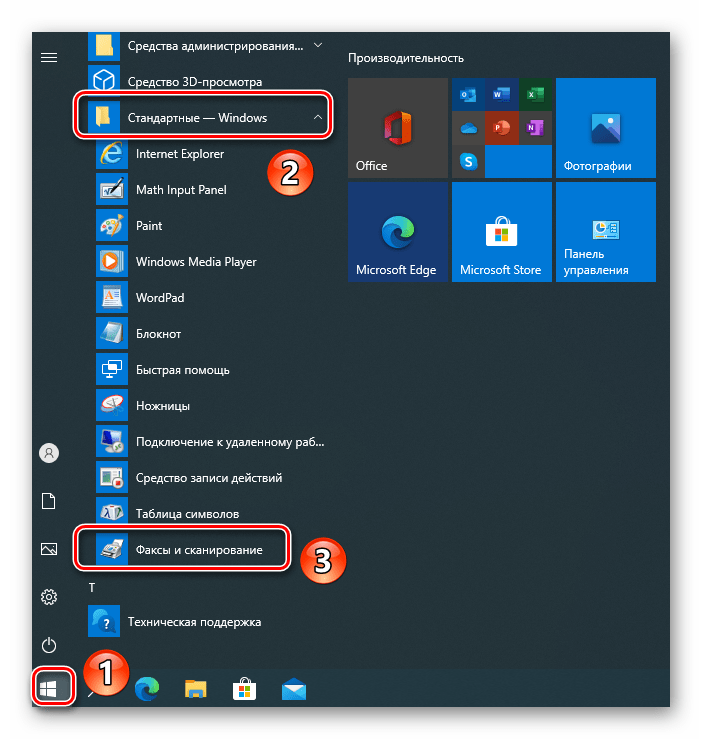Launch Math Input Panel
Screen dimensions: 702x739
click(210, 189)
